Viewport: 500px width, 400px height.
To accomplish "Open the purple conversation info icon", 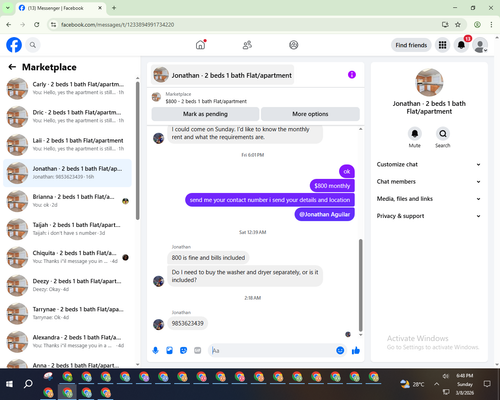I will [x=352, y=75].
